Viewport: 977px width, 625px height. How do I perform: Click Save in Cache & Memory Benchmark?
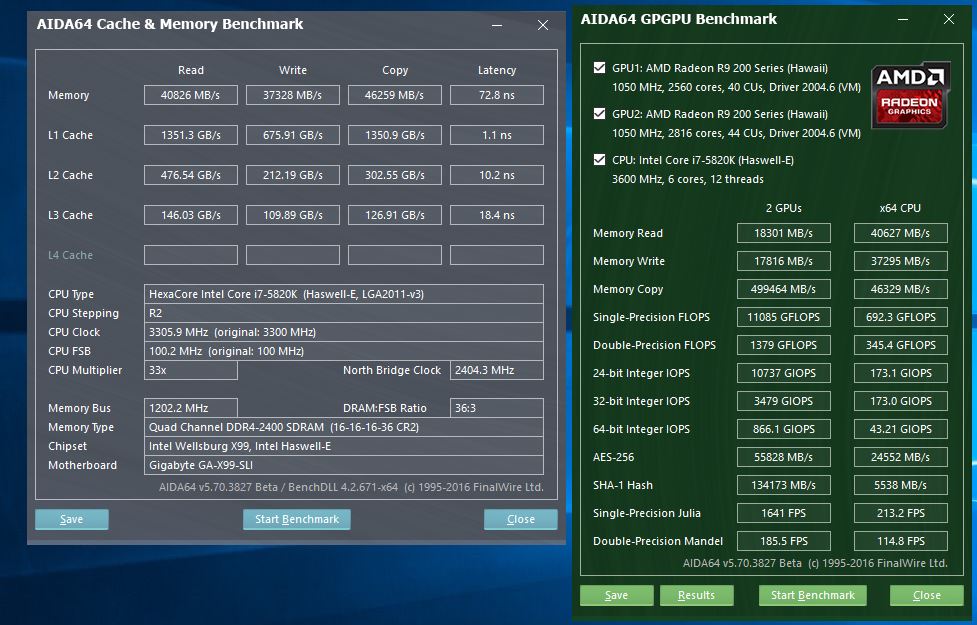click(72, 519)
